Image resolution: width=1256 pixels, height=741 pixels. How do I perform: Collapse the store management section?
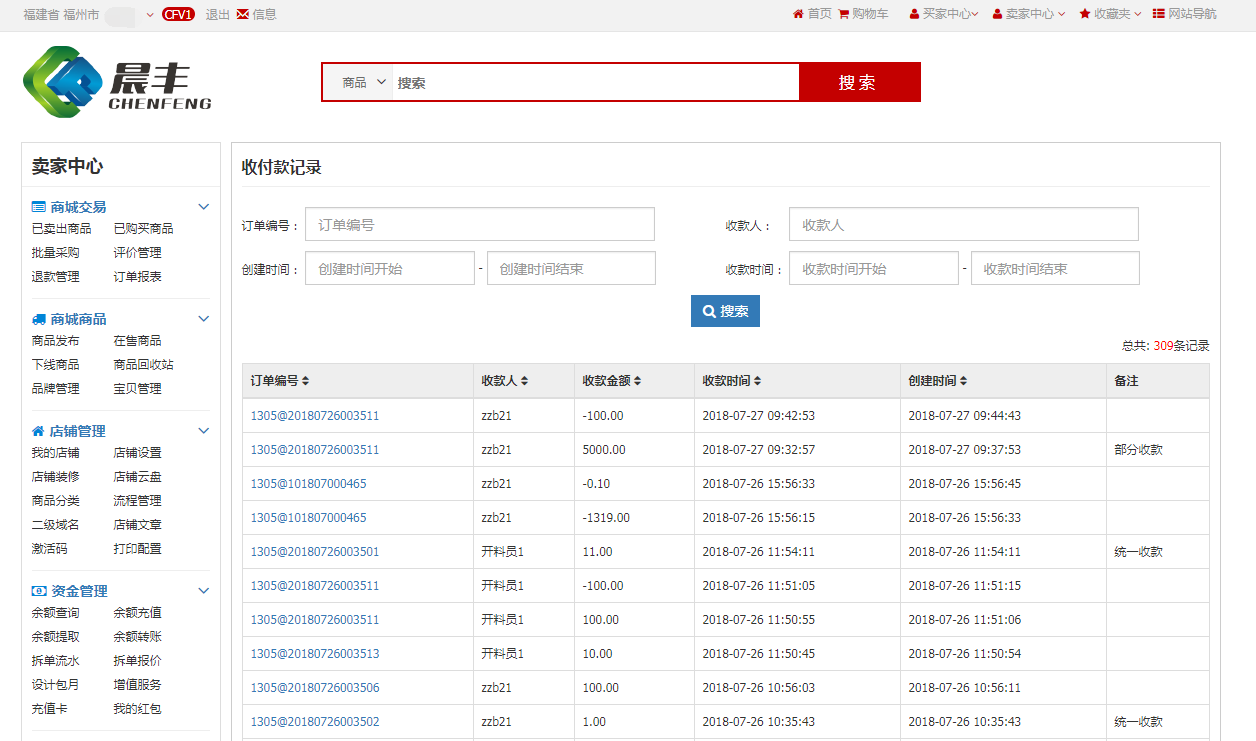pyautogui.click(x=204, y=431)
